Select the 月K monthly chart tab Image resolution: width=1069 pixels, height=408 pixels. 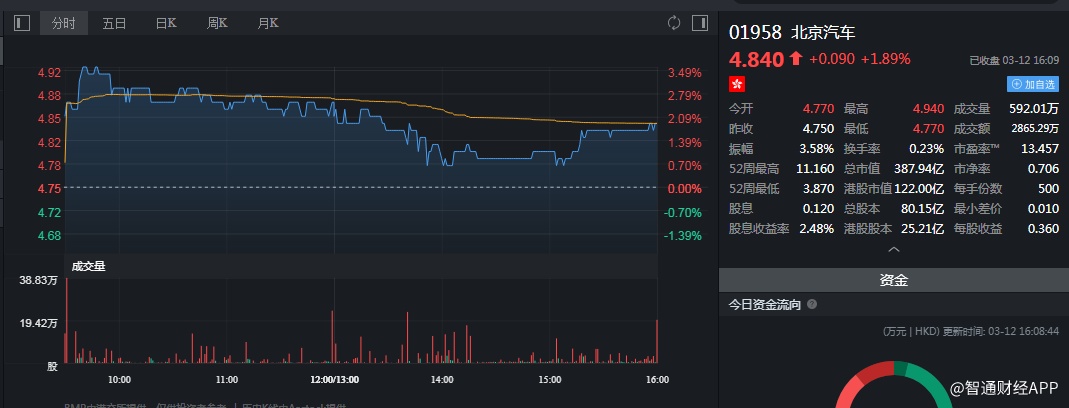[267, 22]
